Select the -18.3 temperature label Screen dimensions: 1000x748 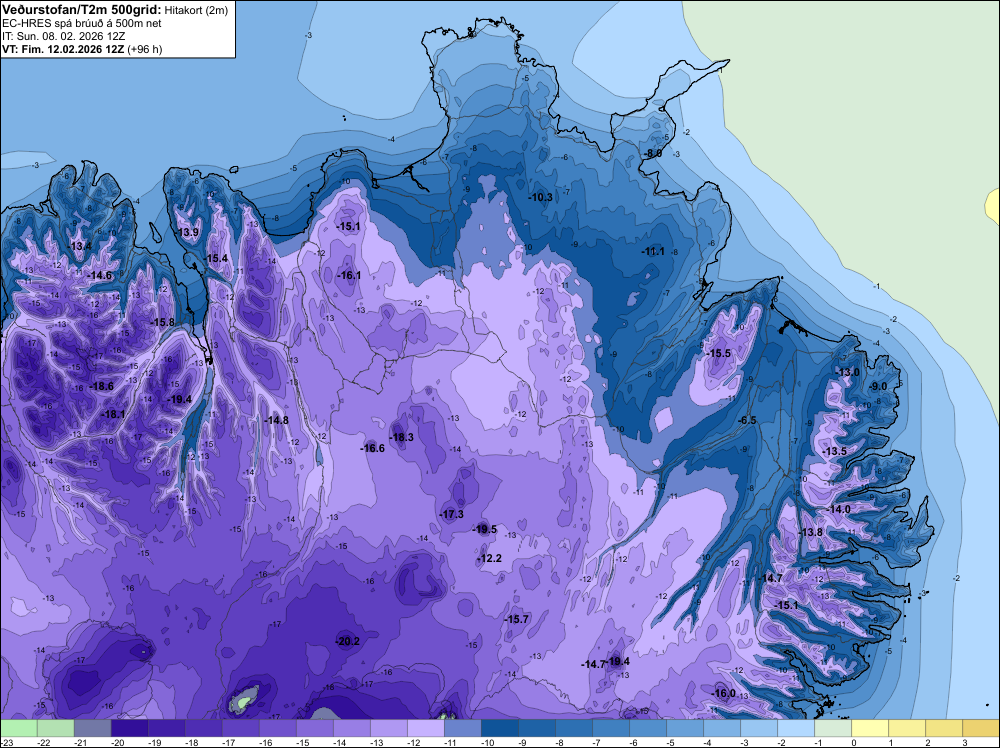point(402,437)
